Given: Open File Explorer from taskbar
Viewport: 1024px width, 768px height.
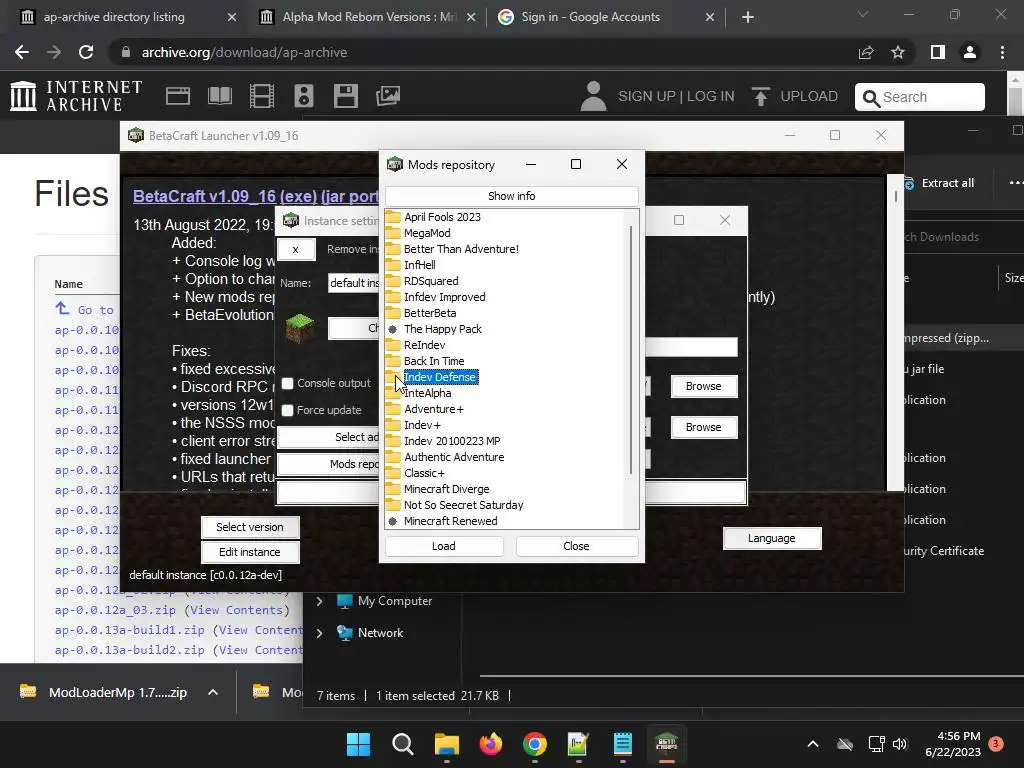Looking at the screenshot, I should pyautogui.click(x=447, y=744).
